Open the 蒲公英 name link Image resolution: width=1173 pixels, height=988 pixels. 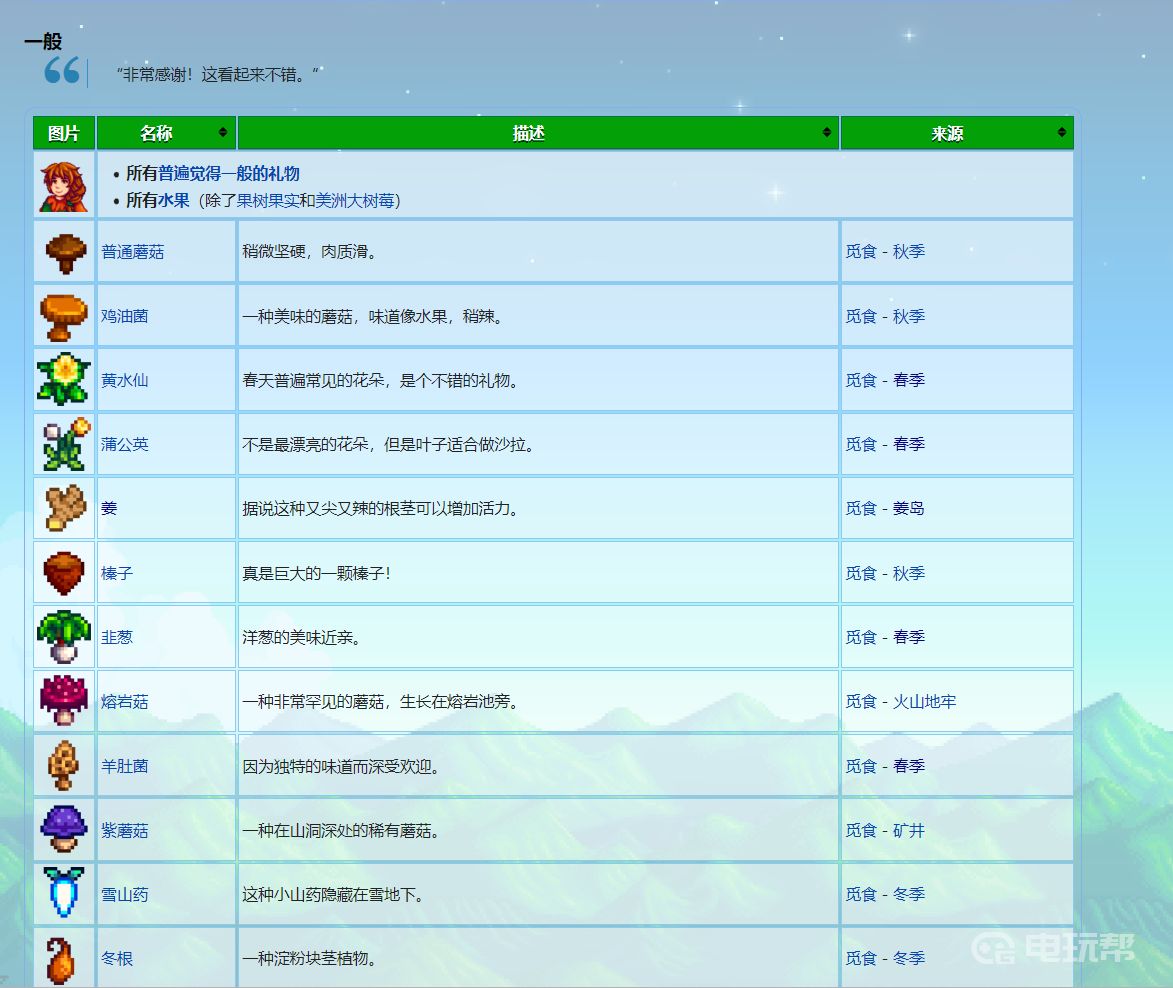pos(124,444)
